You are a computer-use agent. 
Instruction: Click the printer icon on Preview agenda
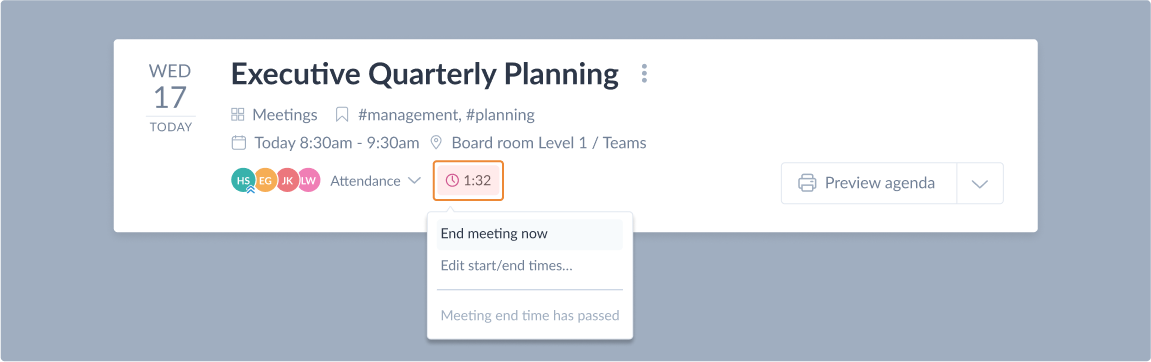[807, 183]
